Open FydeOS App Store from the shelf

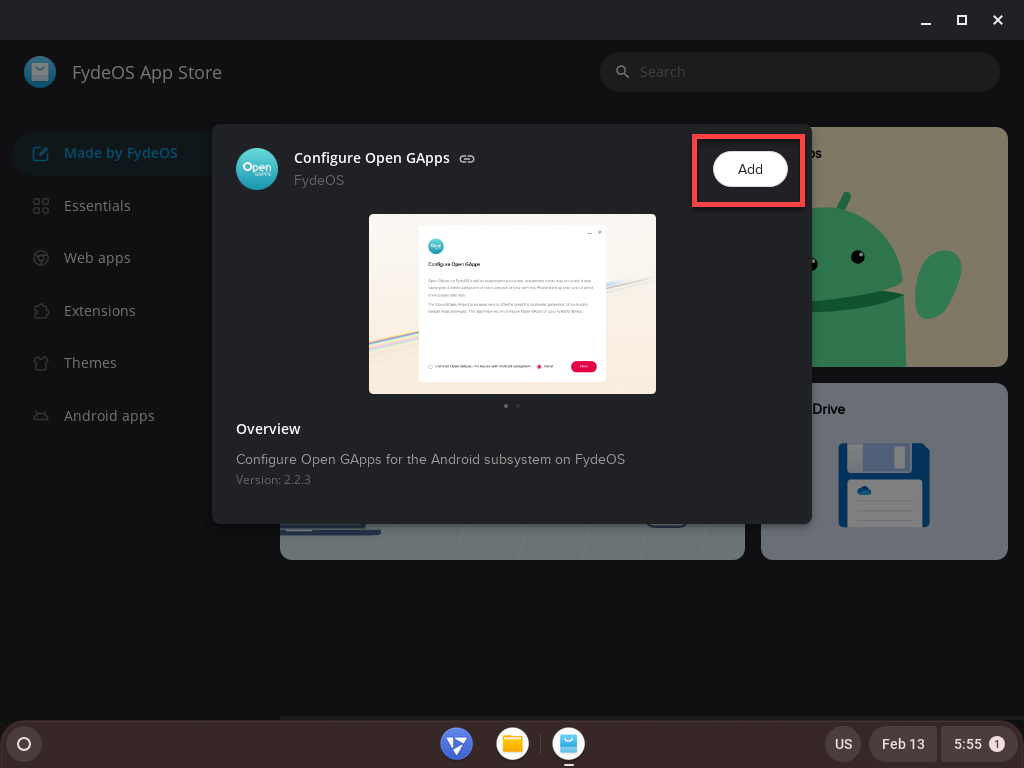(x=568, y=743)
